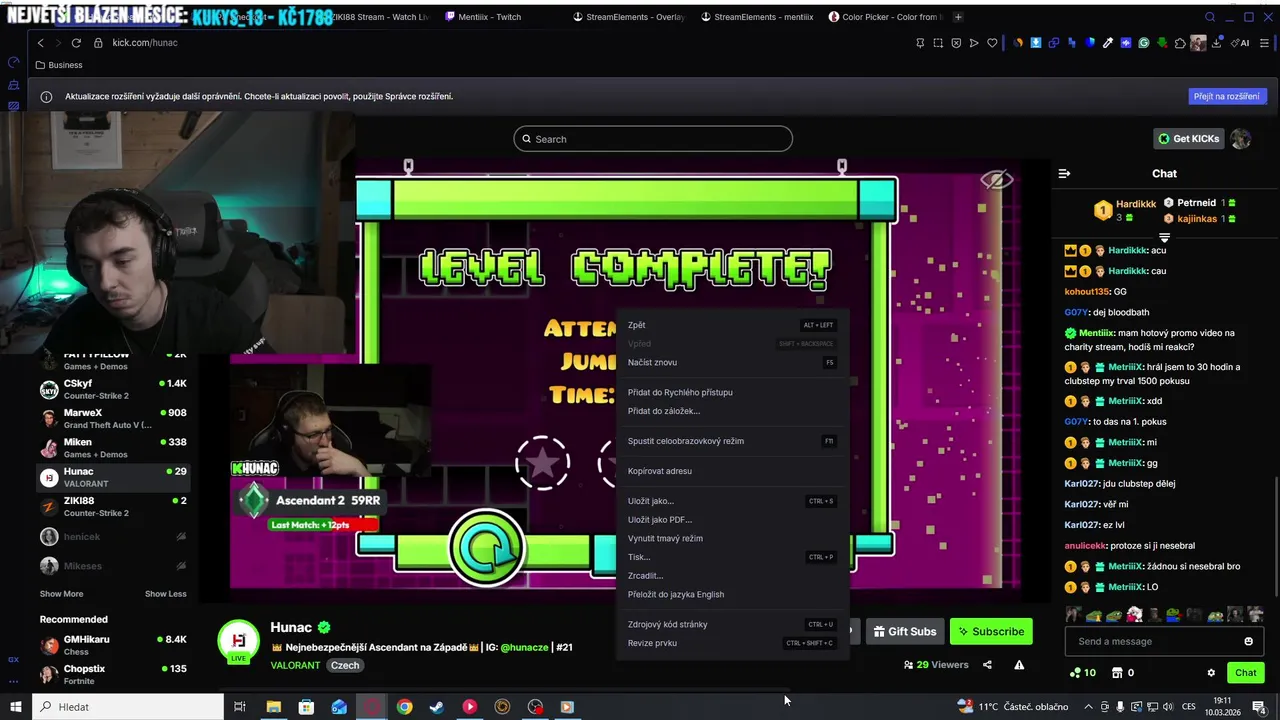Open a new browser tab with plus
1280x720 pixels.
958,17
